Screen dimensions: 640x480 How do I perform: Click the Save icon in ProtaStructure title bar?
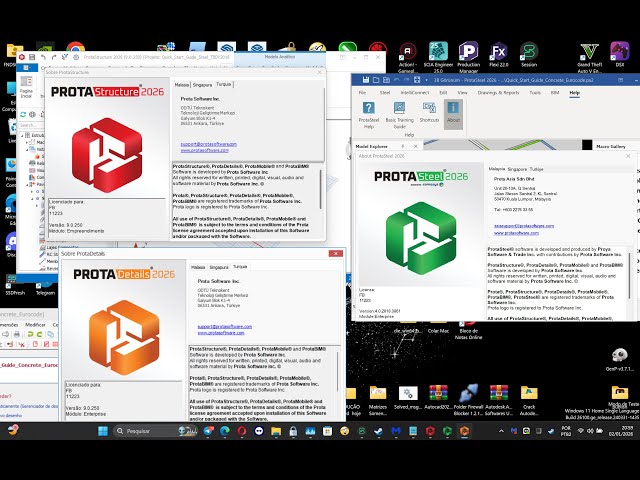32,57
